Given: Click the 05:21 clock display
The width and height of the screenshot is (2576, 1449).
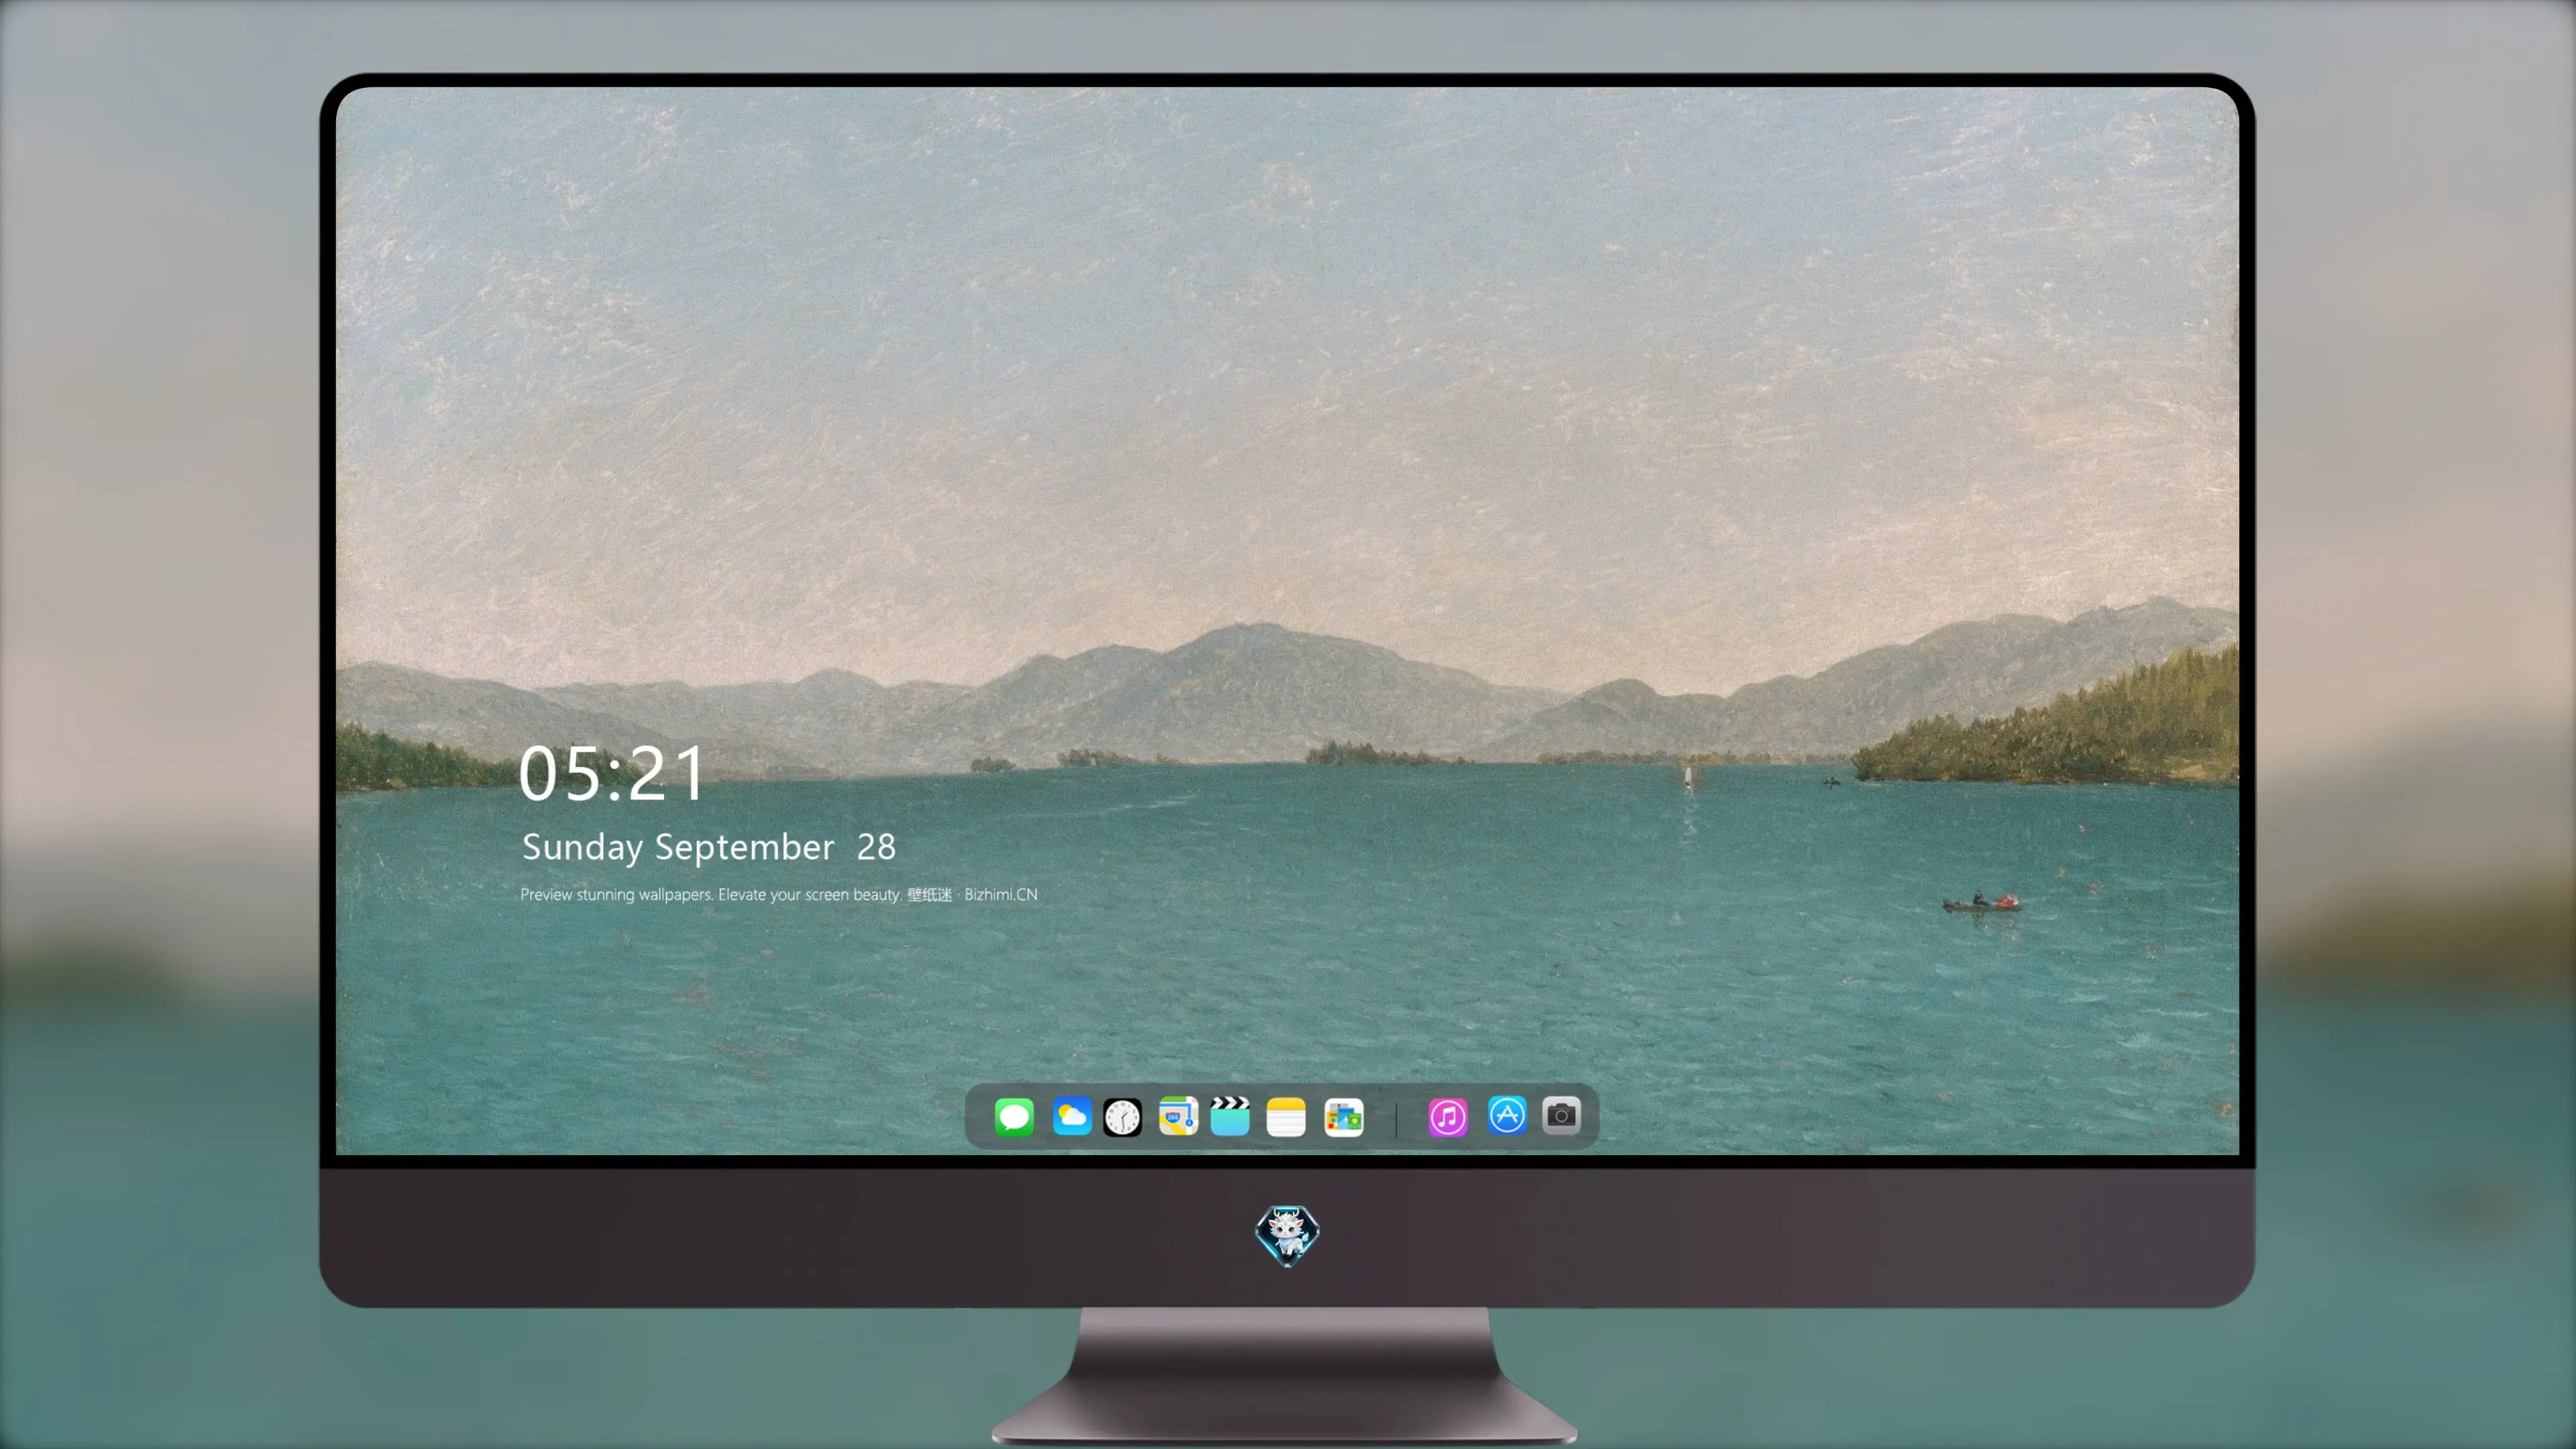Looking at the screenshot, I should click(x=612, y=773).
